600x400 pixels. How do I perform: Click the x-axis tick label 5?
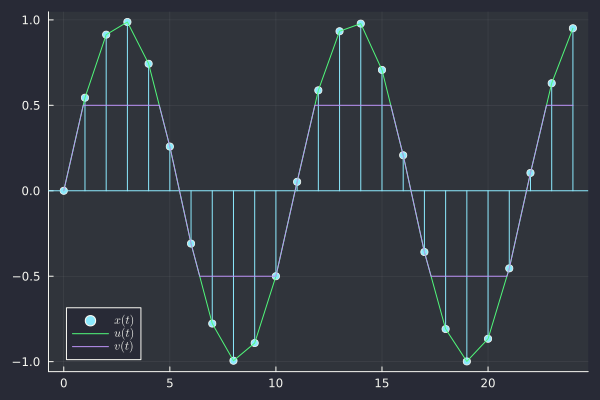pyautogui.click(x=170, y=383)
